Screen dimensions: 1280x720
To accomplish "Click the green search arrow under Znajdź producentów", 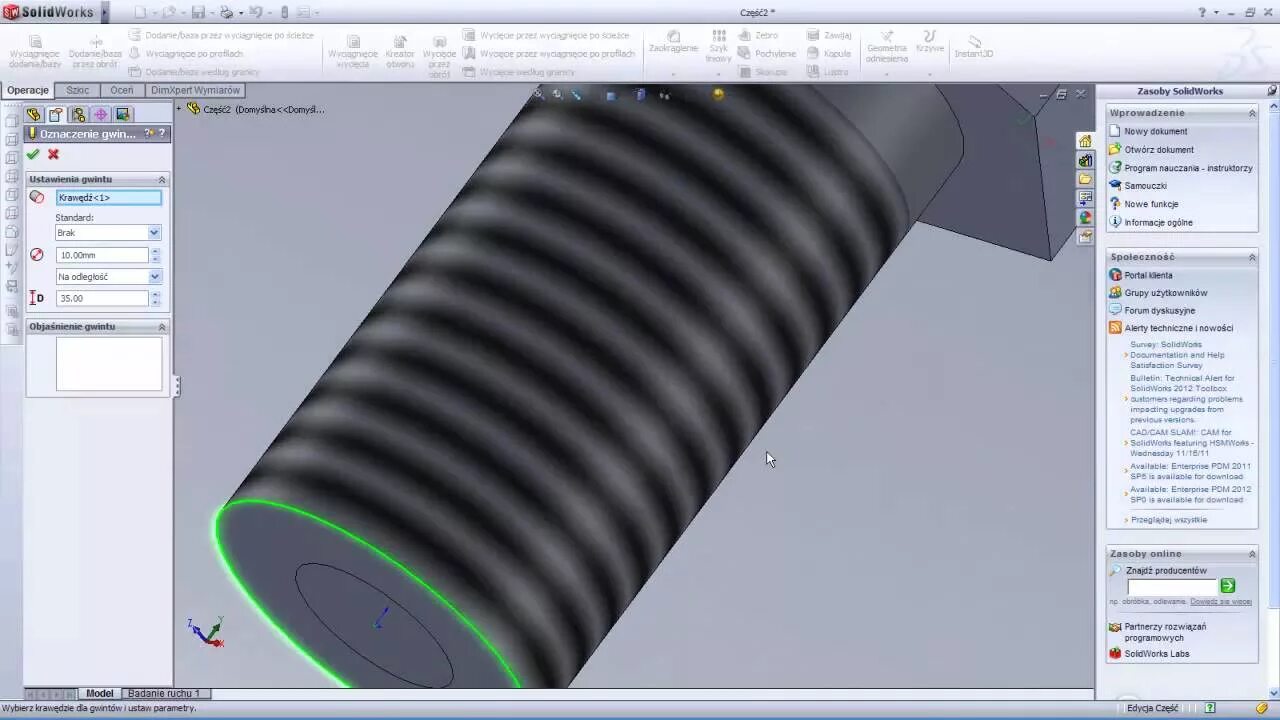I will pyautogui.click(x=1227, y=586).
